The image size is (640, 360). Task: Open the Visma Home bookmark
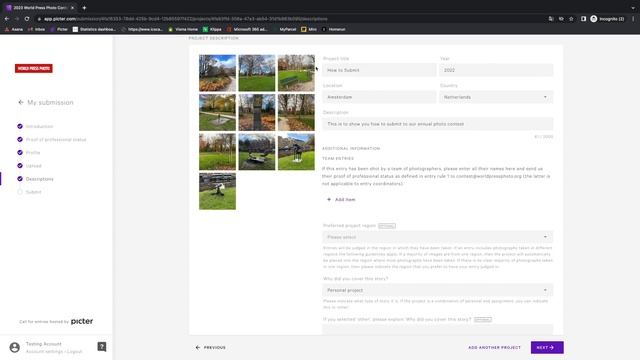click(x=183, y=29)
